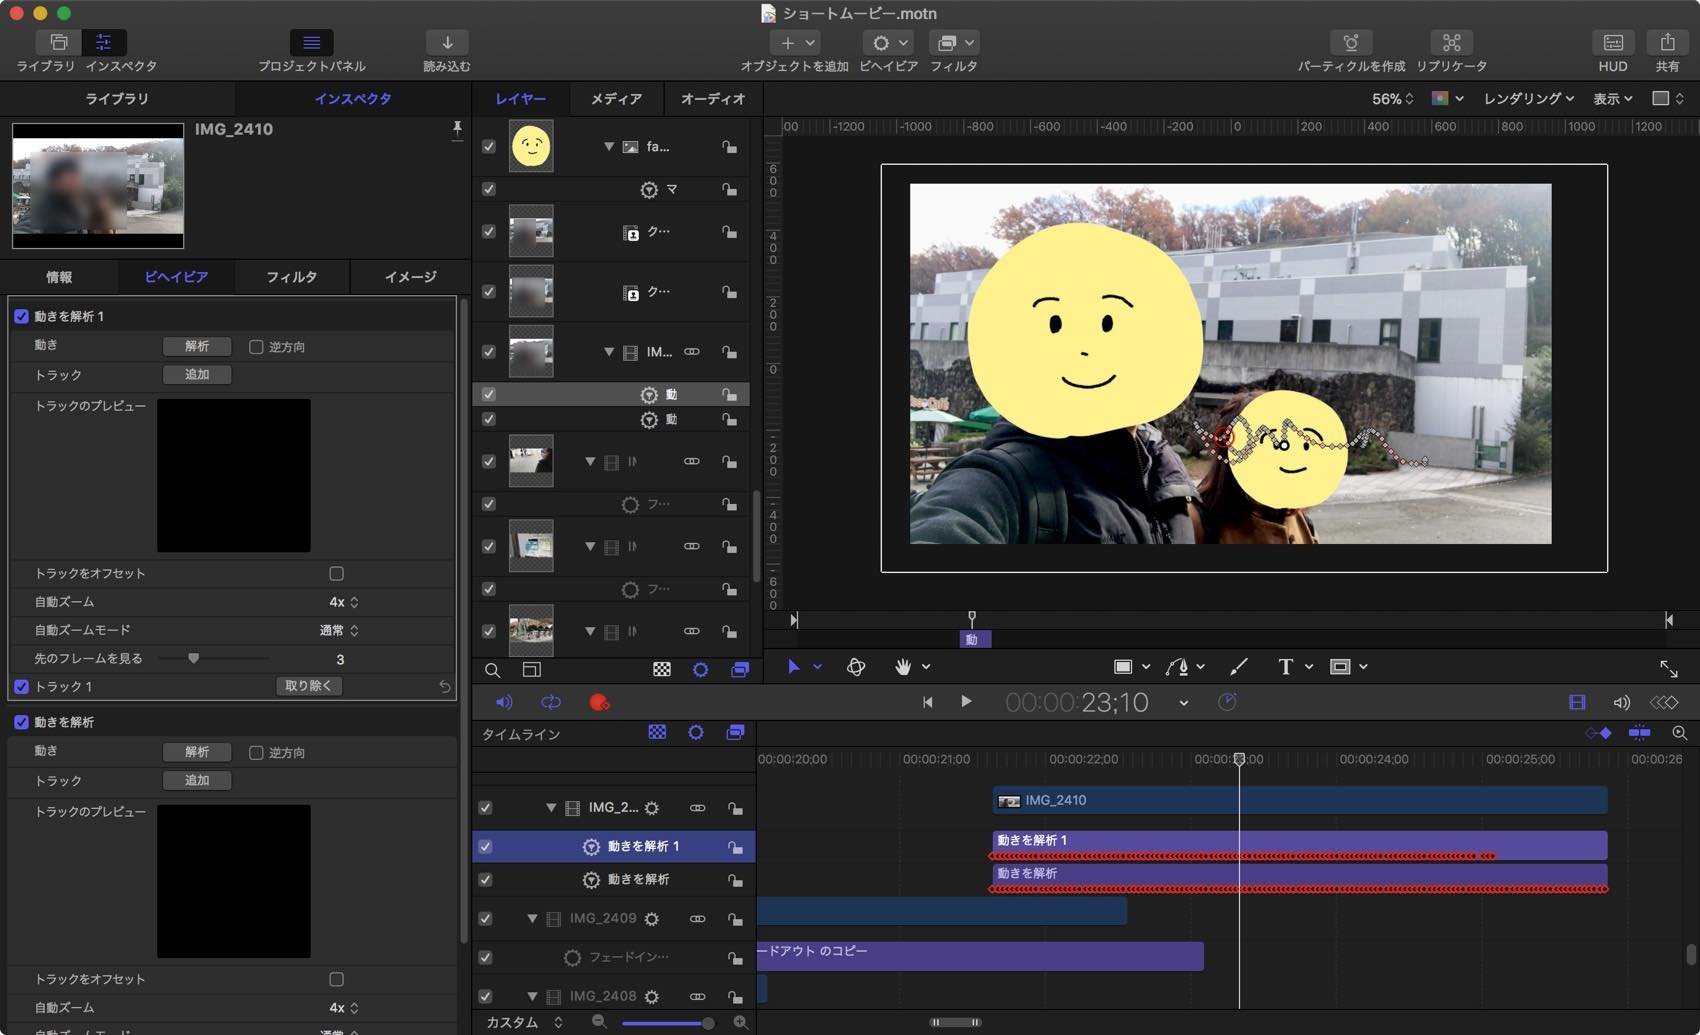Collapse IMG_2409 triangle in timeline list

tap(532, 918)
